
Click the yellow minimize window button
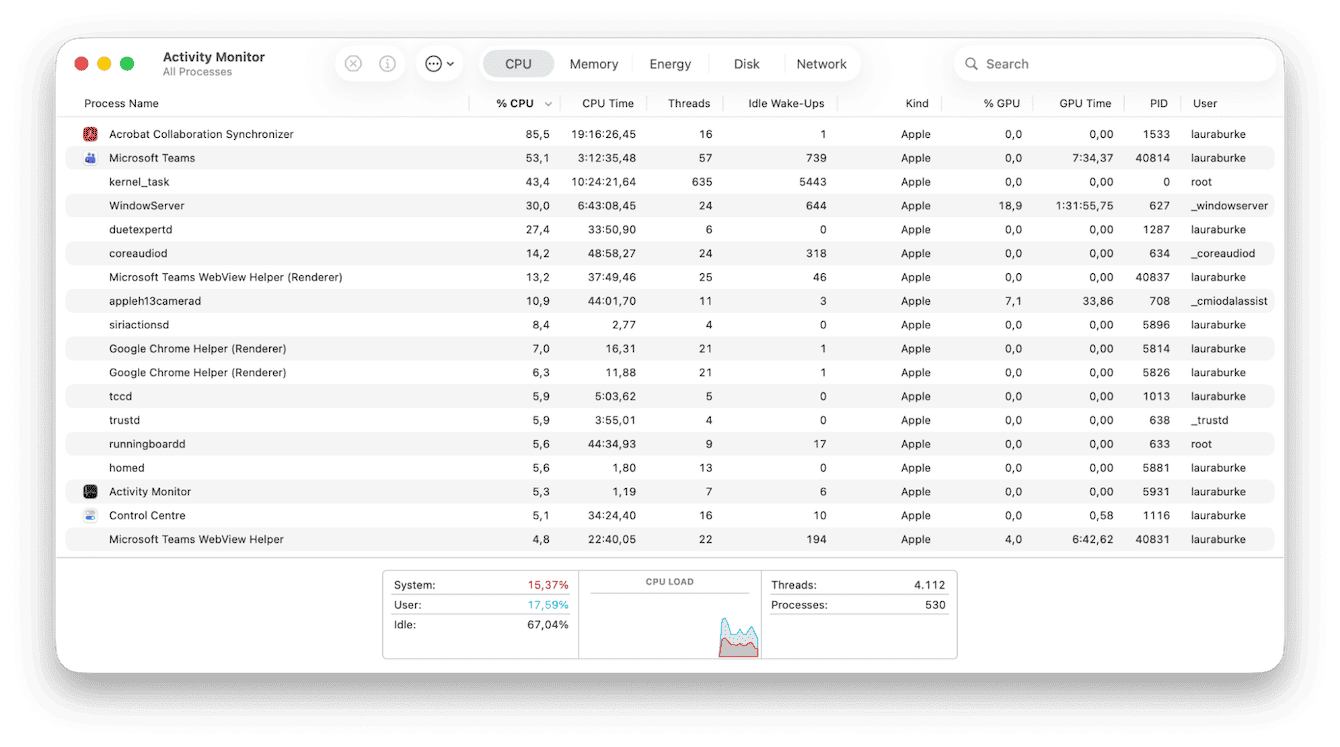[104, 64]
